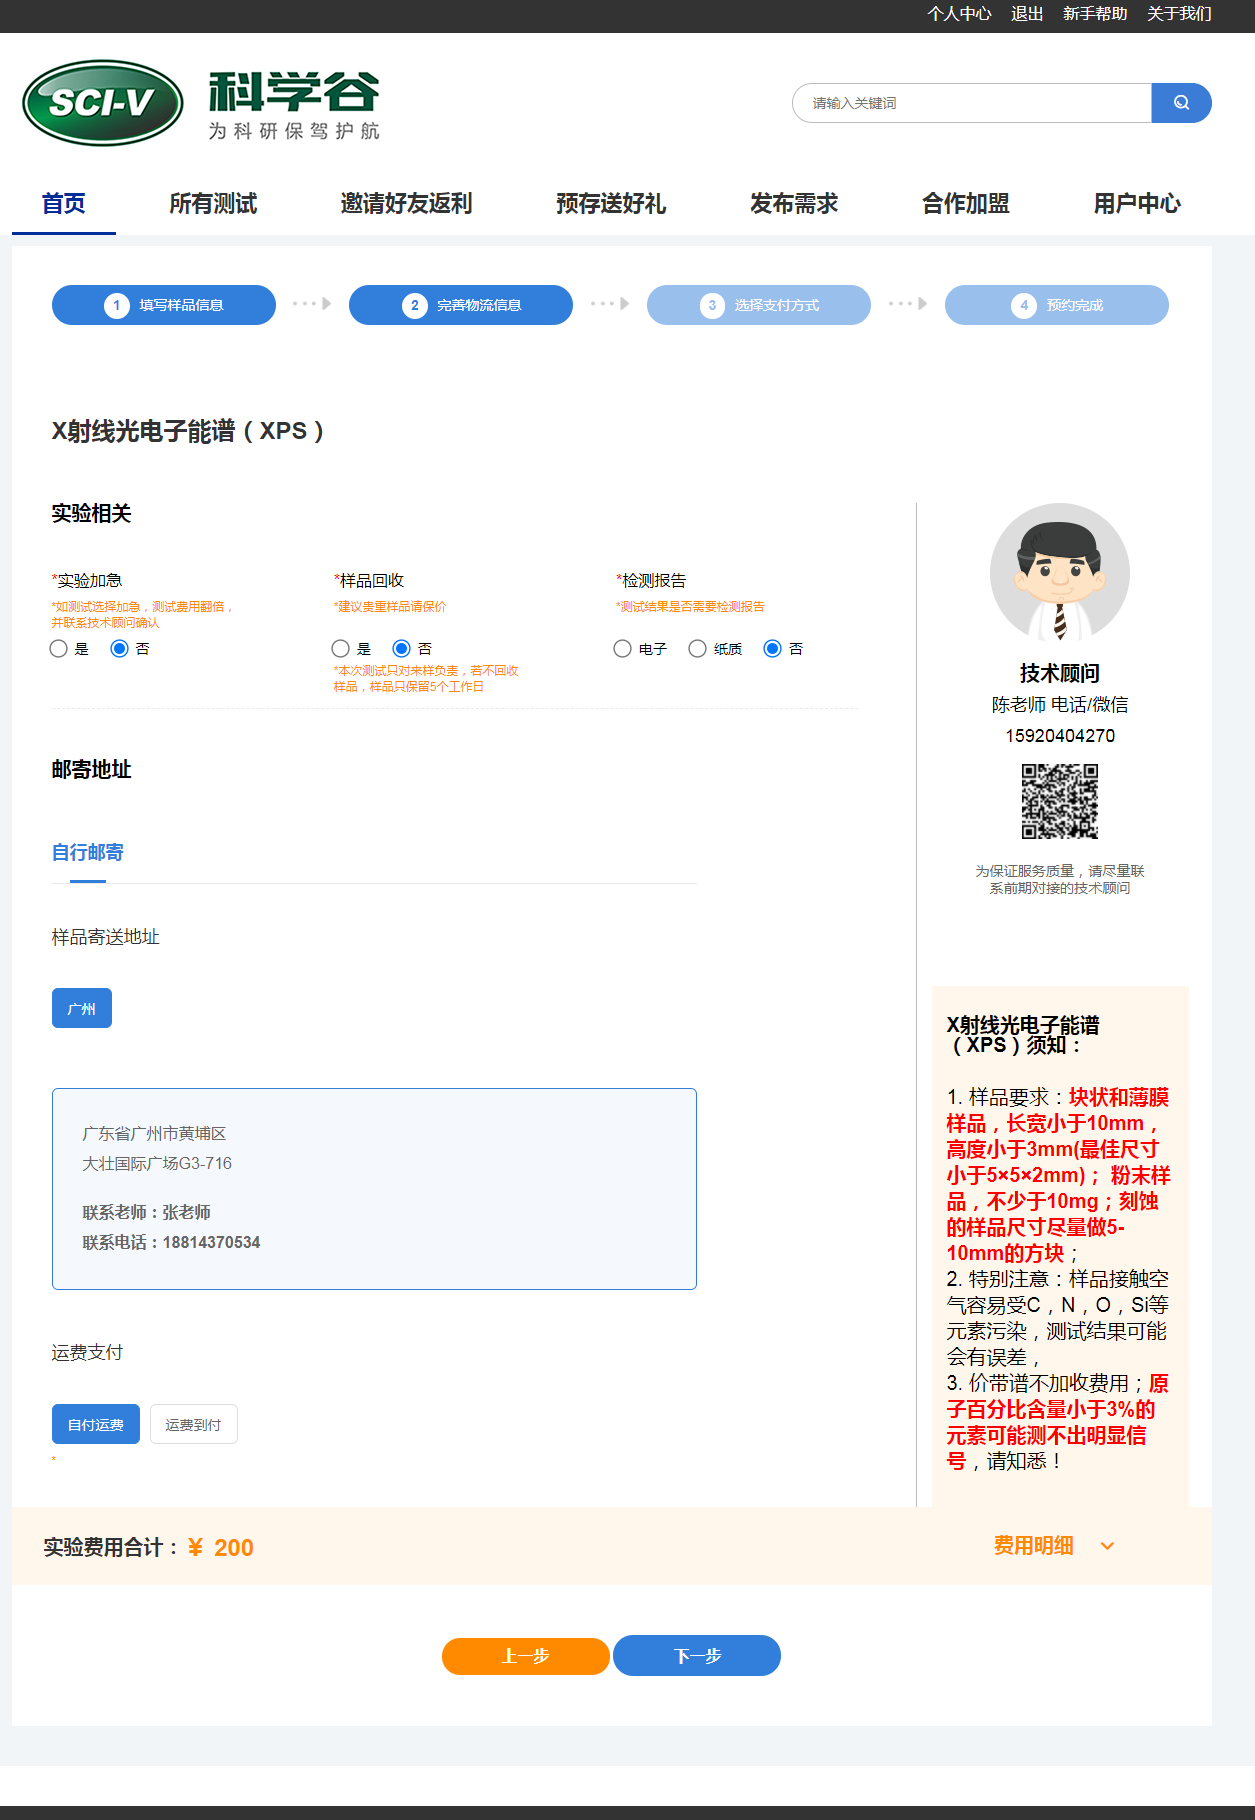Click the search magnifier icon button

pyautogui.click(x=1181, y=103)
